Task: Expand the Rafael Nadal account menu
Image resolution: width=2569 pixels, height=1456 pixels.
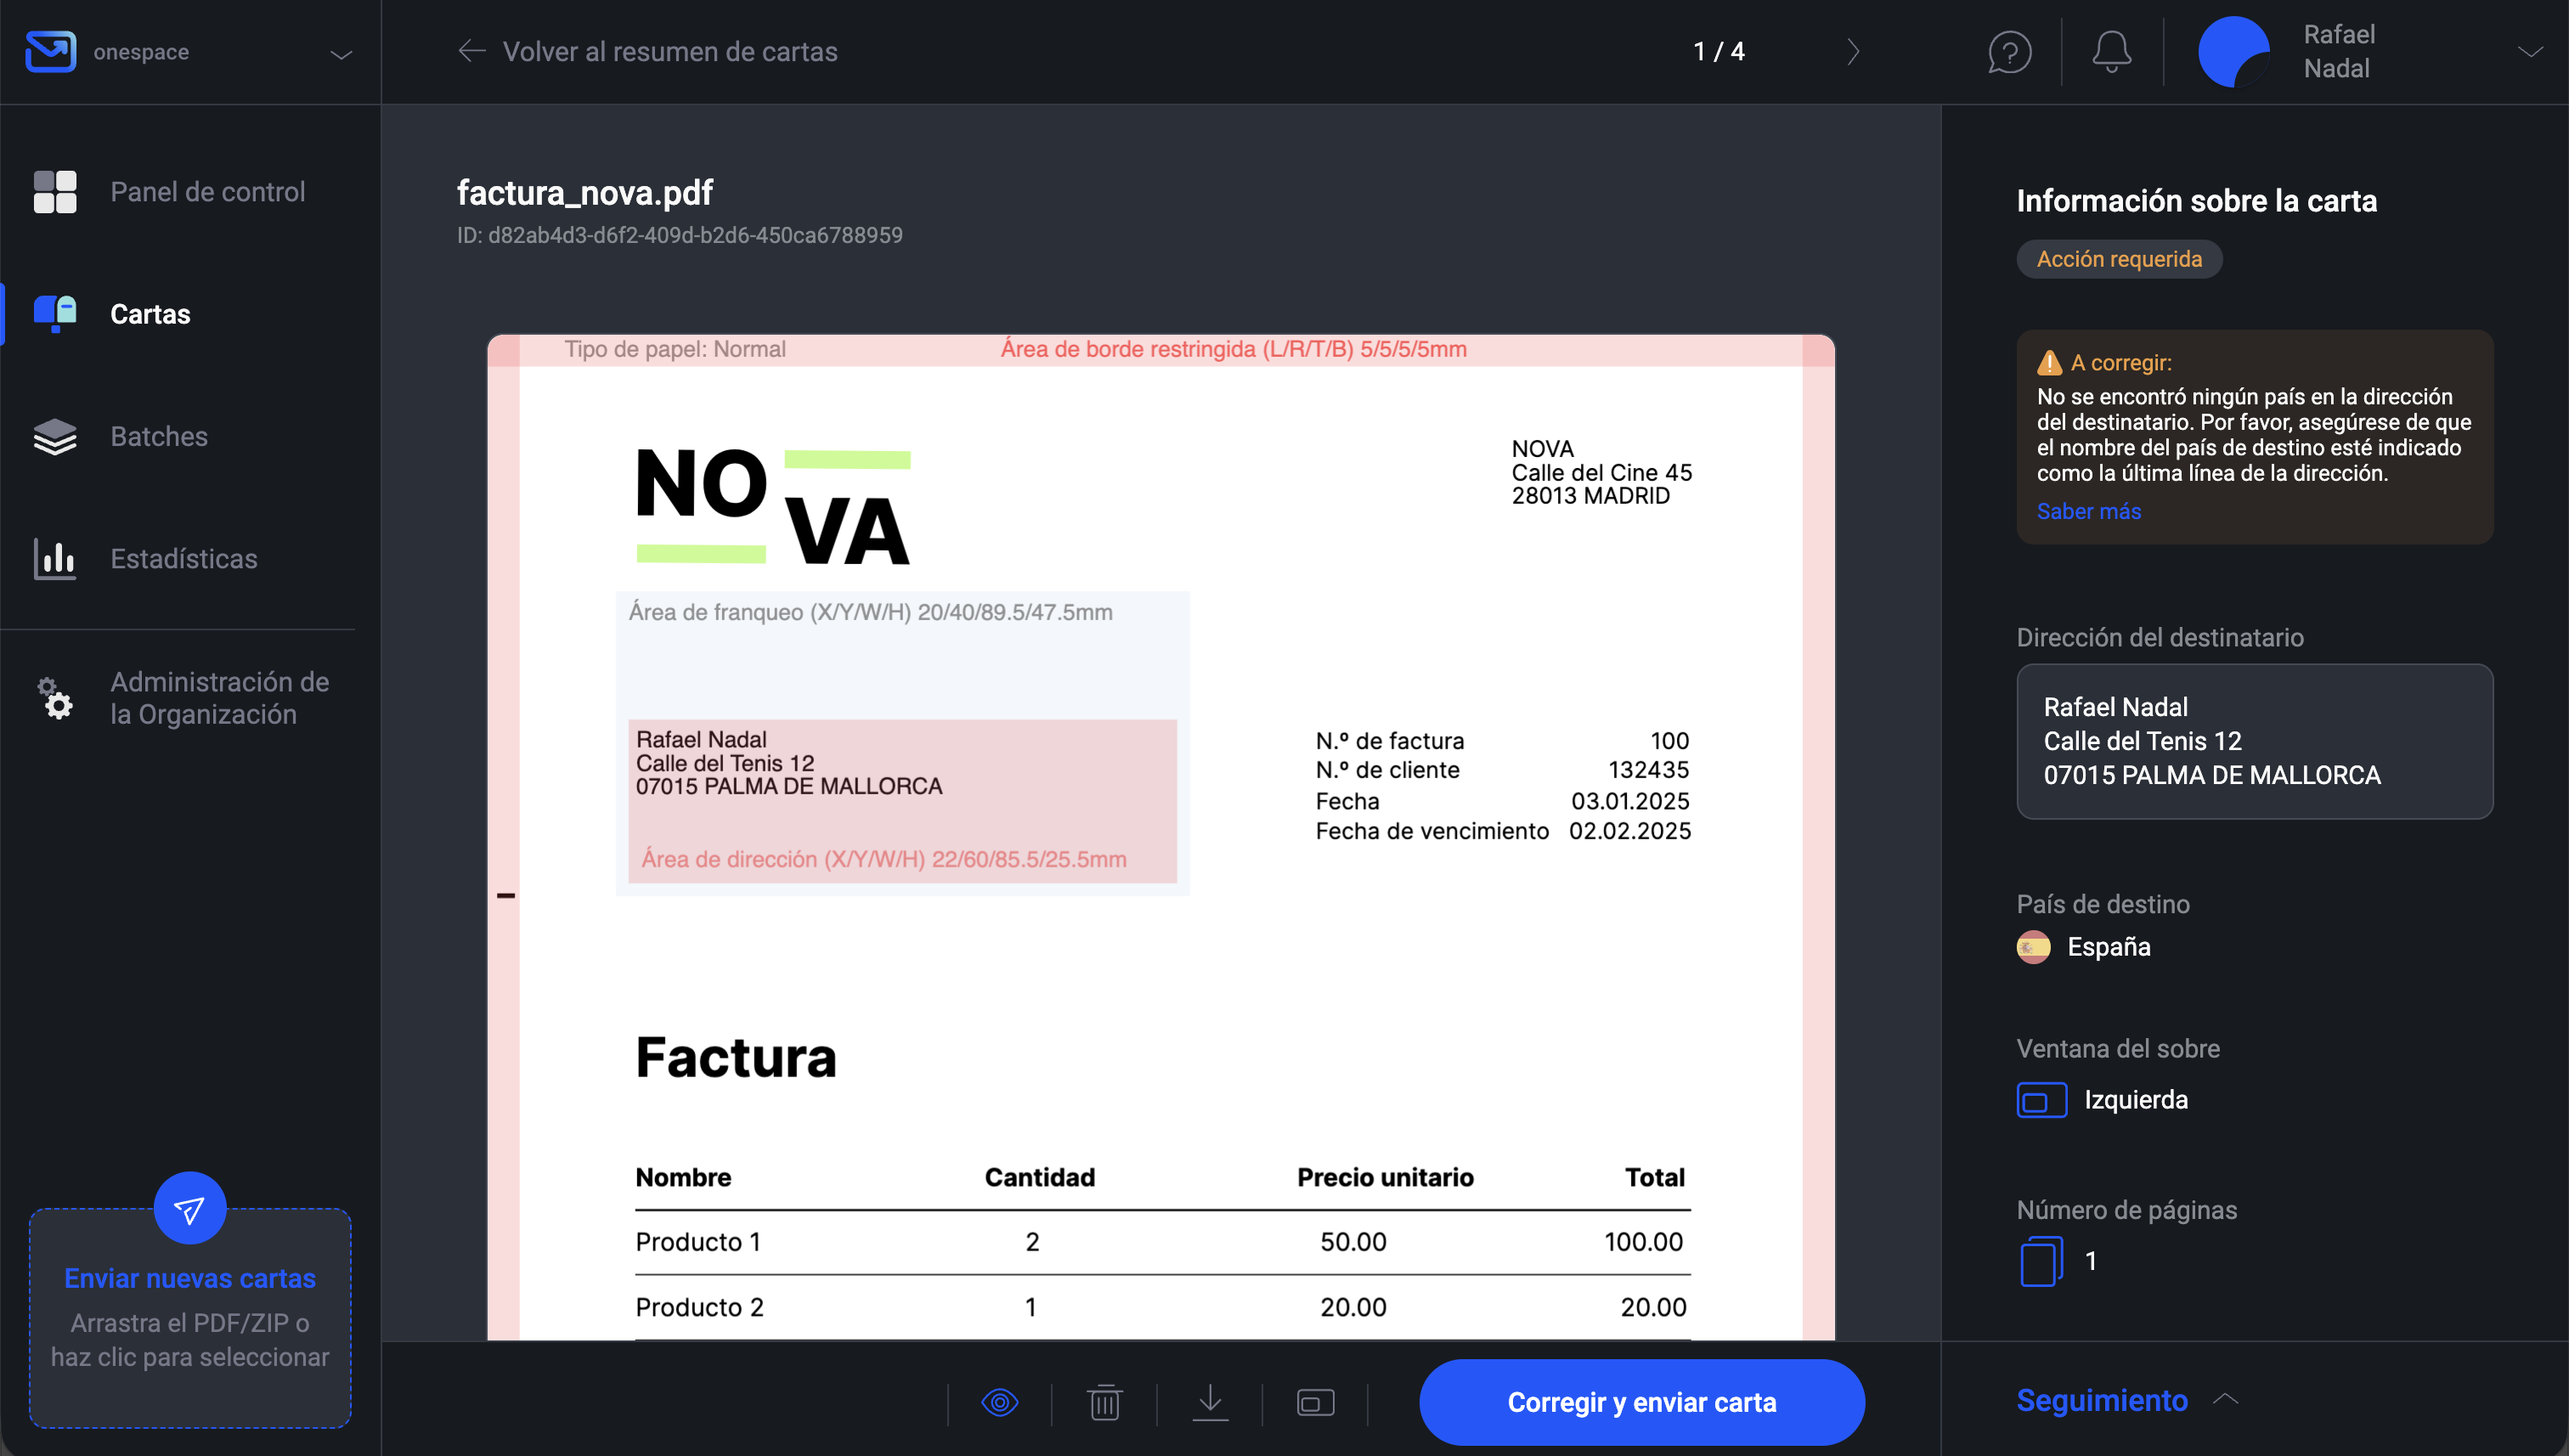Action: pyautogui.click(x=2532, y=52)
